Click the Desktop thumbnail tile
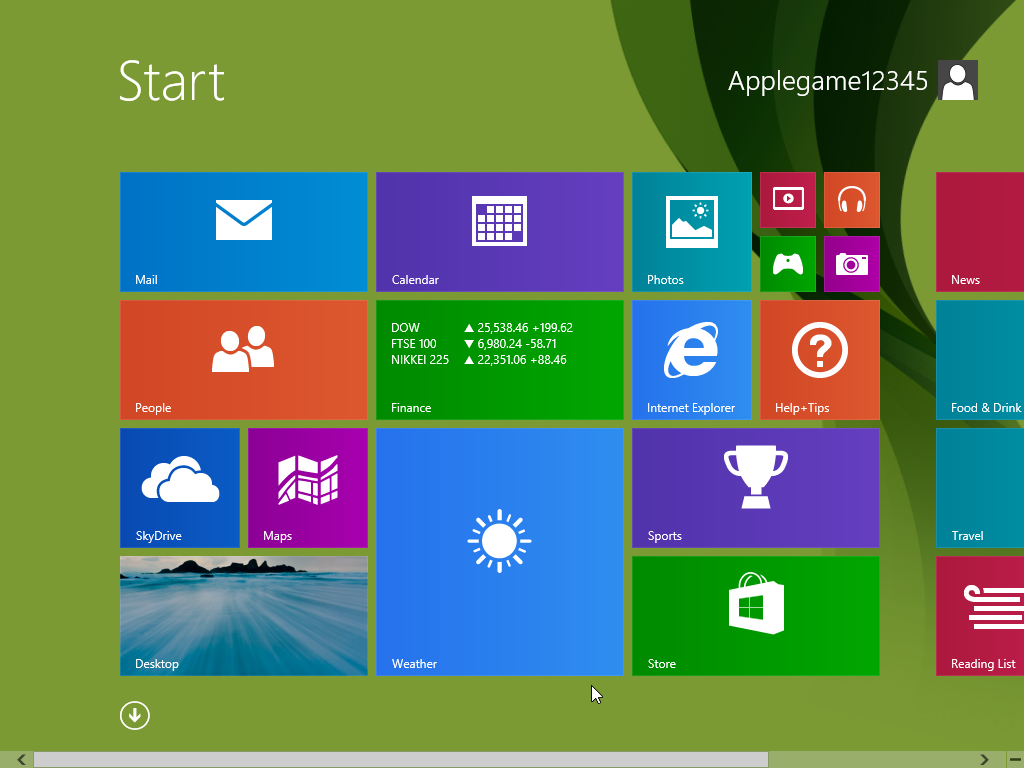 point(243,615)
